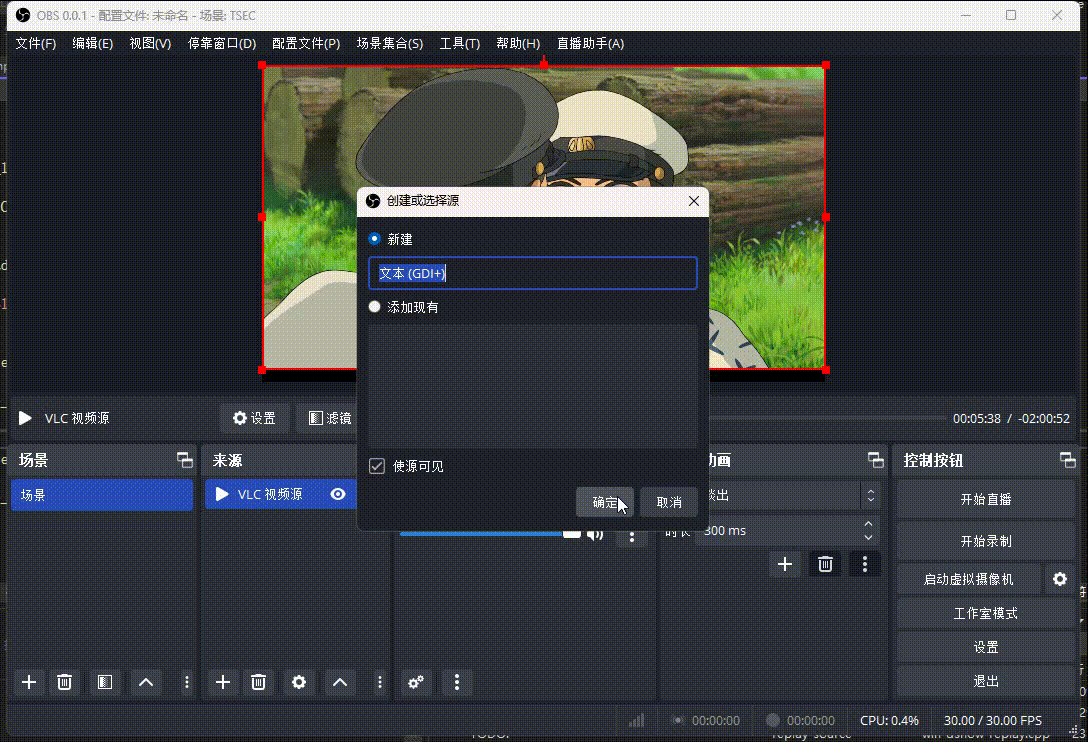The image size is (1088, 742).
Task: Select the 新建 radio option
Action: pos(375,239)
